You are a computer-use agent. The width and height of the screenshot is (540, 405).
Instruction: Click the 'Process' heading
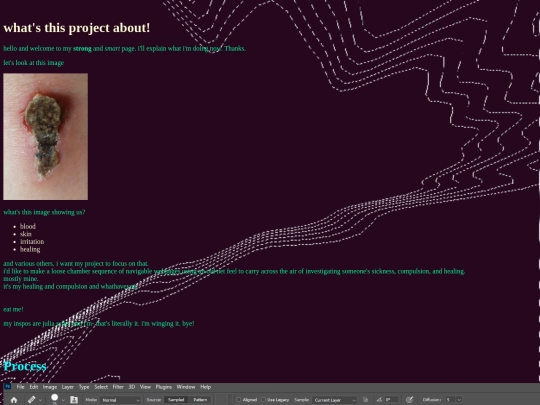(x=25, y=366)
